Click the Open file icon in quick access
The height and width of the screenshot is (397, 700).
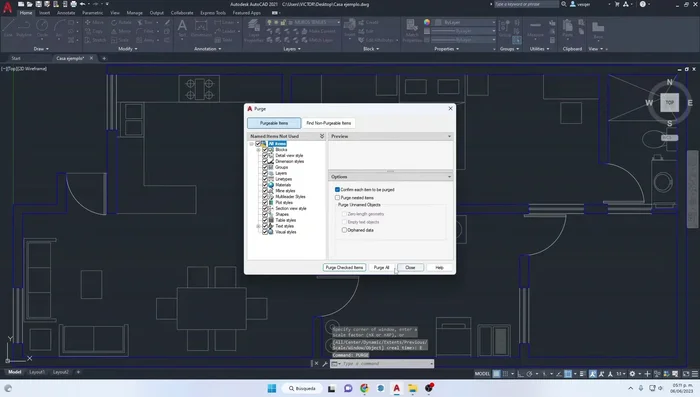coord(29,4)
